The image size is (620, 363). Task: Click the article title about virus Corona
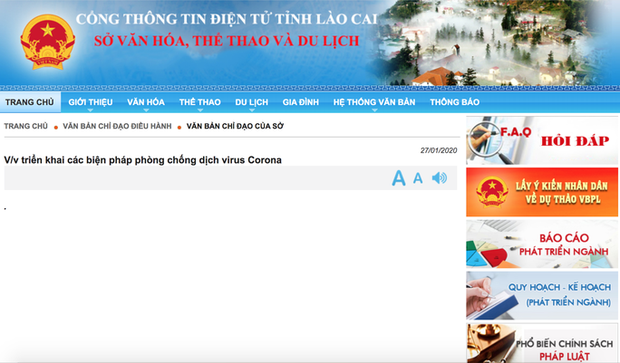click(x=143, y=160)
